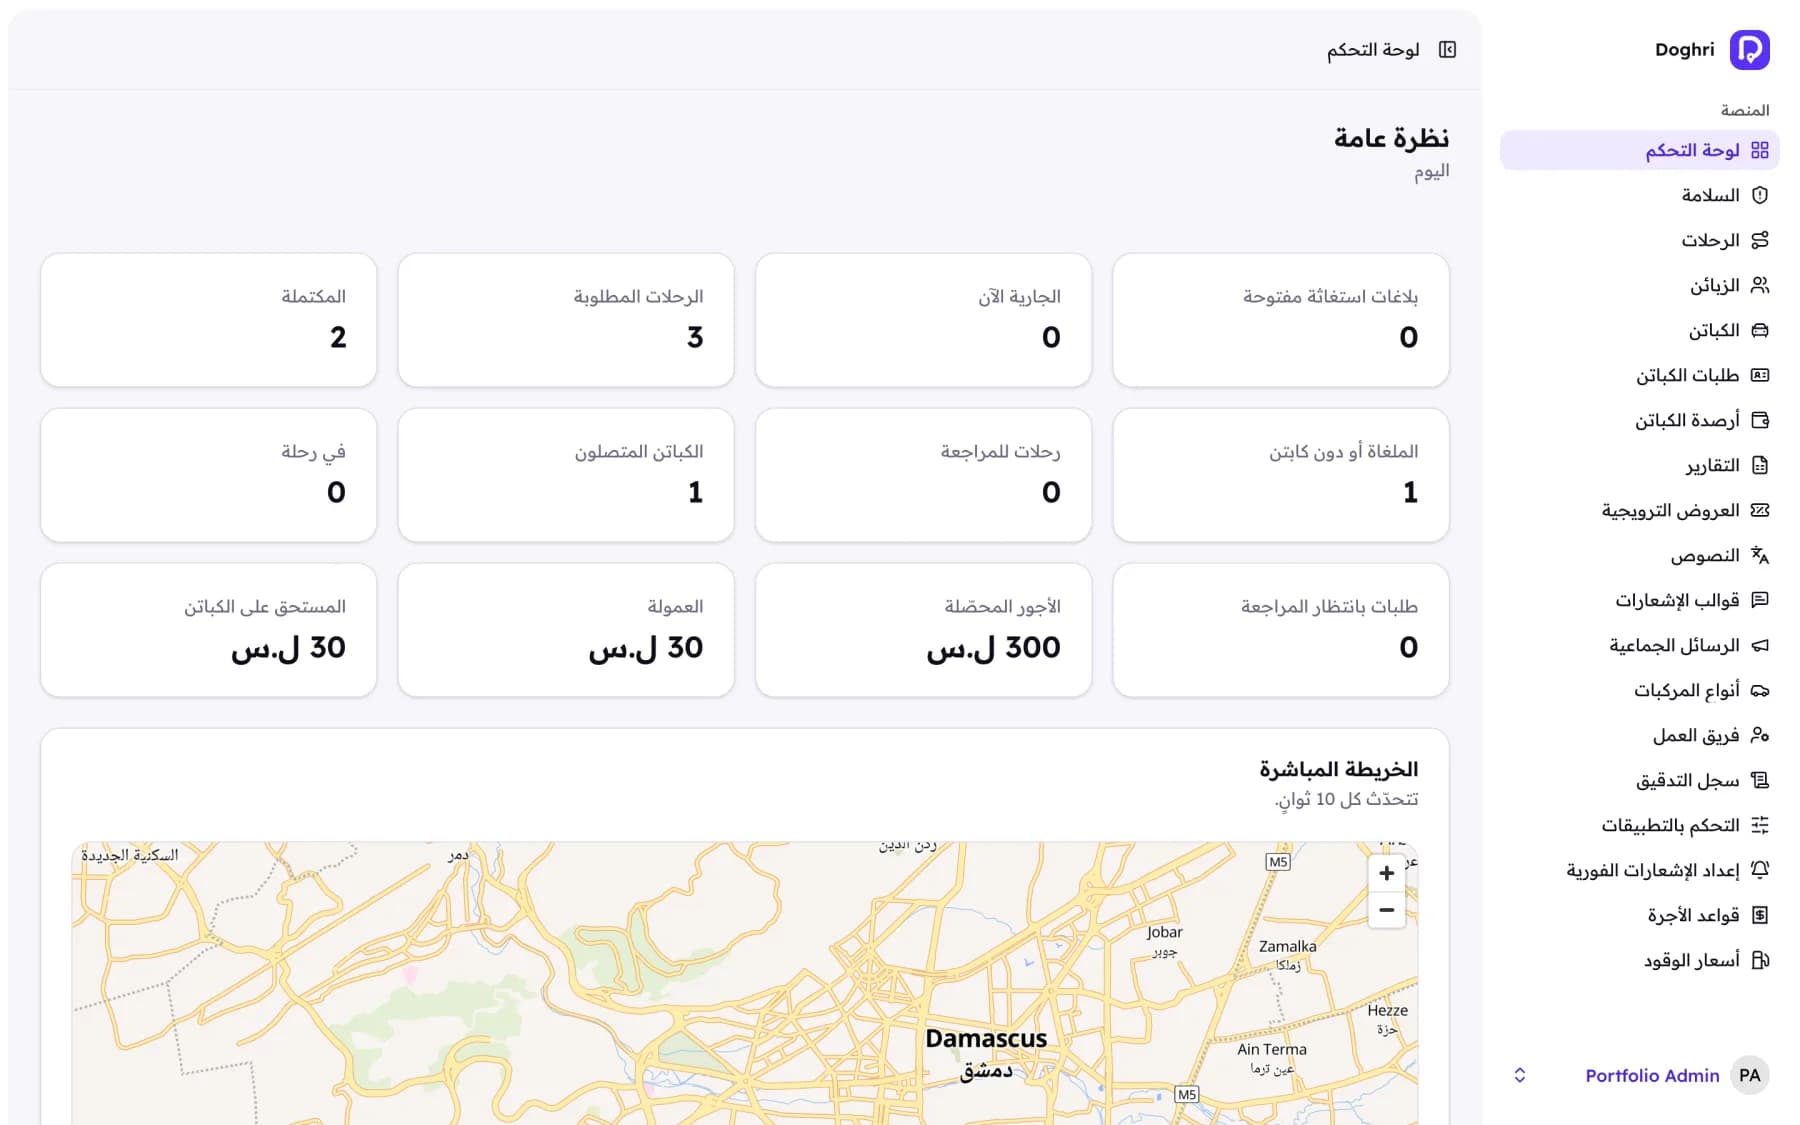Open الرحلات route icon in sidebar
This screenshot has width=1800, height=1125.
pyautogui.click(x=1760, y=240)
